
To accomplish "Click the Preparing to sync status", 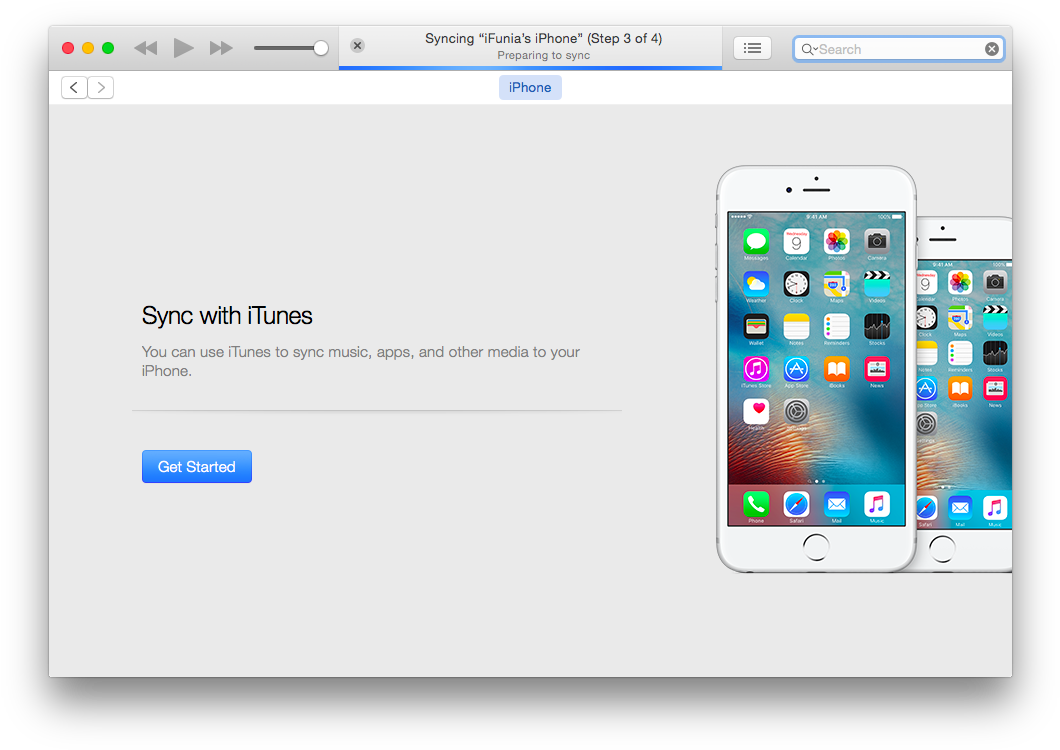I will (x=544, y=55).
